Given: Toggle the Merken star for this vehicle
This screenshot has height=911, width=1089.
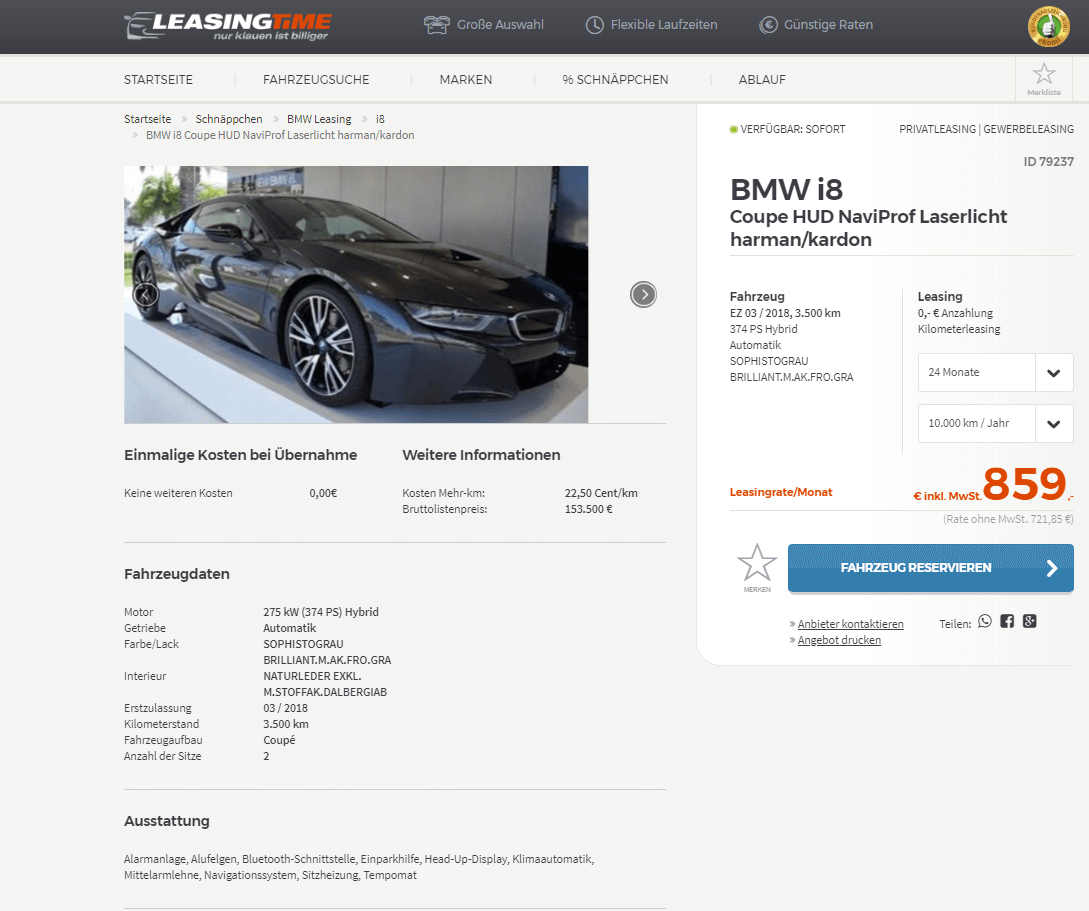Looking at the screenshot, I should [756, 568].
